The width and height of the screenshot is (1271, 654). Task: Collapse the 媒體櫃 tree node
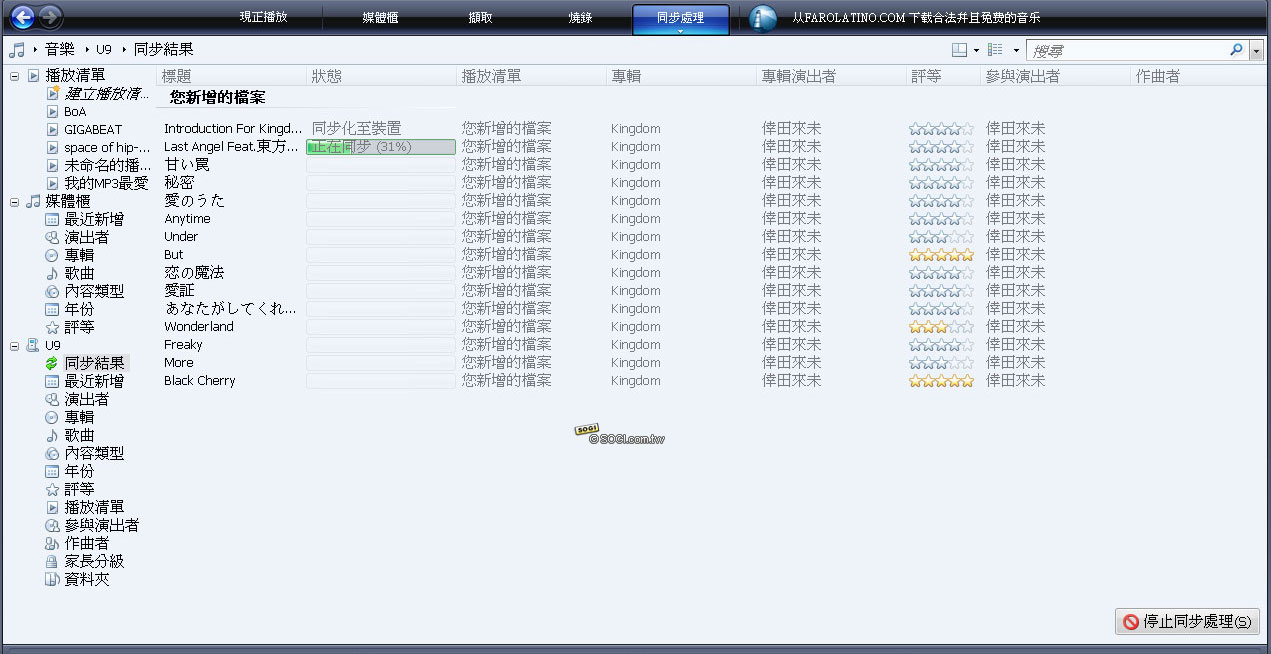(15, 201)
